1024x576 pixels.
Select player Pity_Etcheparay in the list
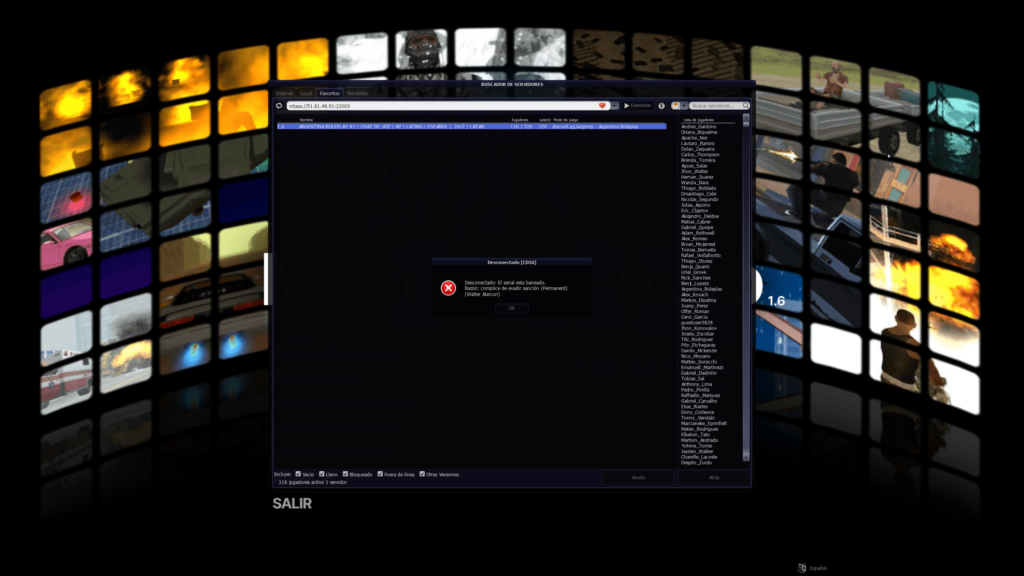[x=698, y=345]
